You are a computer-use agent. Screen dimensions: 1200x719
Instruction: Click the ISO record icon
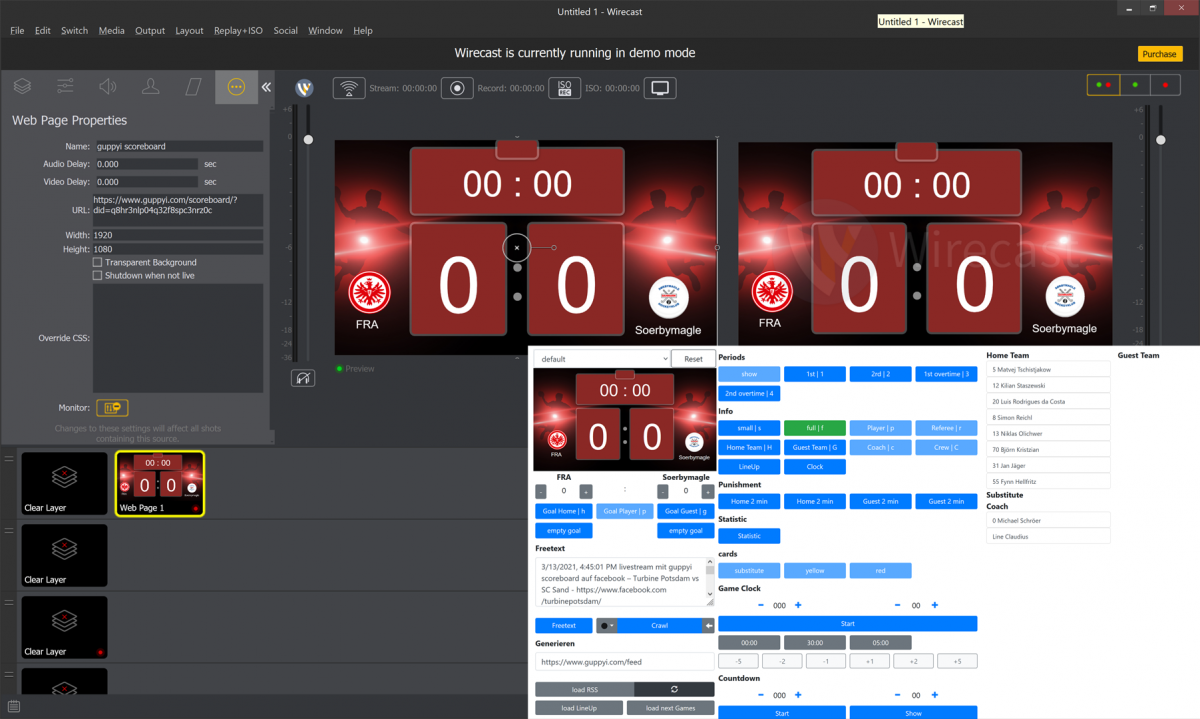(x=564, y=88)
